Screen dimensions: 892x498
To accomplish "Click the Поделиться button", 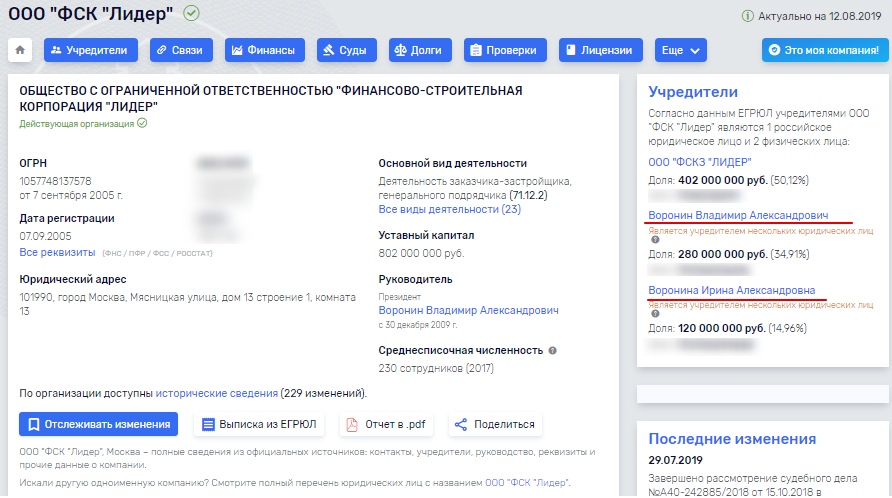I will 495,424.
